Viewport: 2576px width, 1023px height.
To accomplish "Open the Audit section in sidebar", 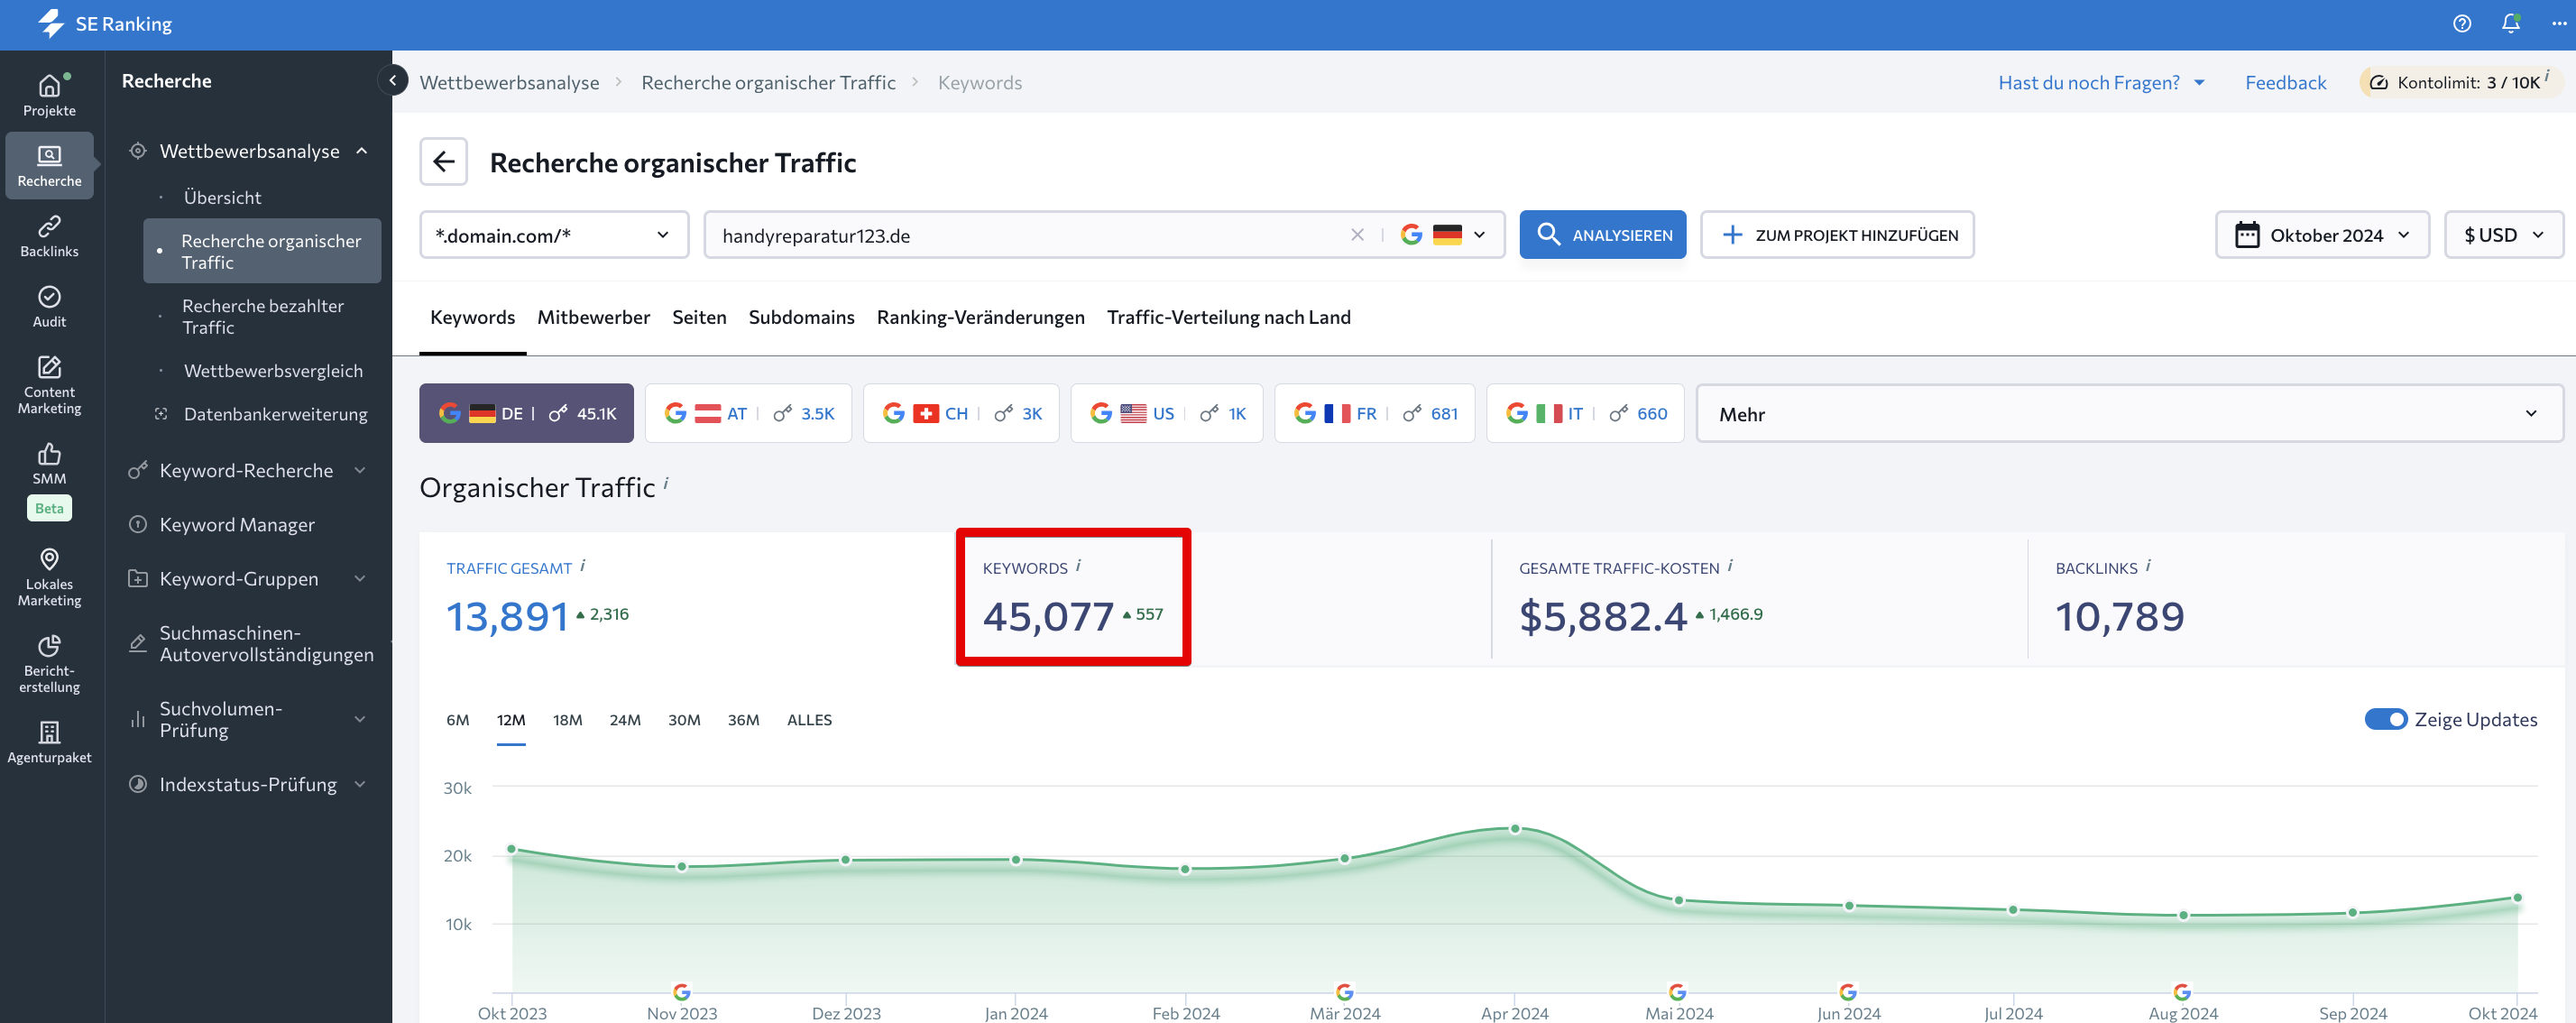I will click(x=49, y=306).
